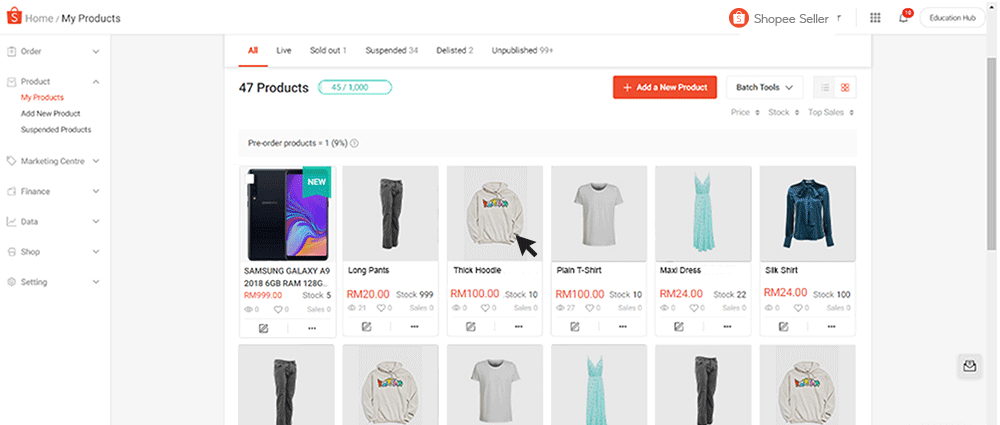Open the Education Hub button
The image size is (1000, 425).
(953, 18)
